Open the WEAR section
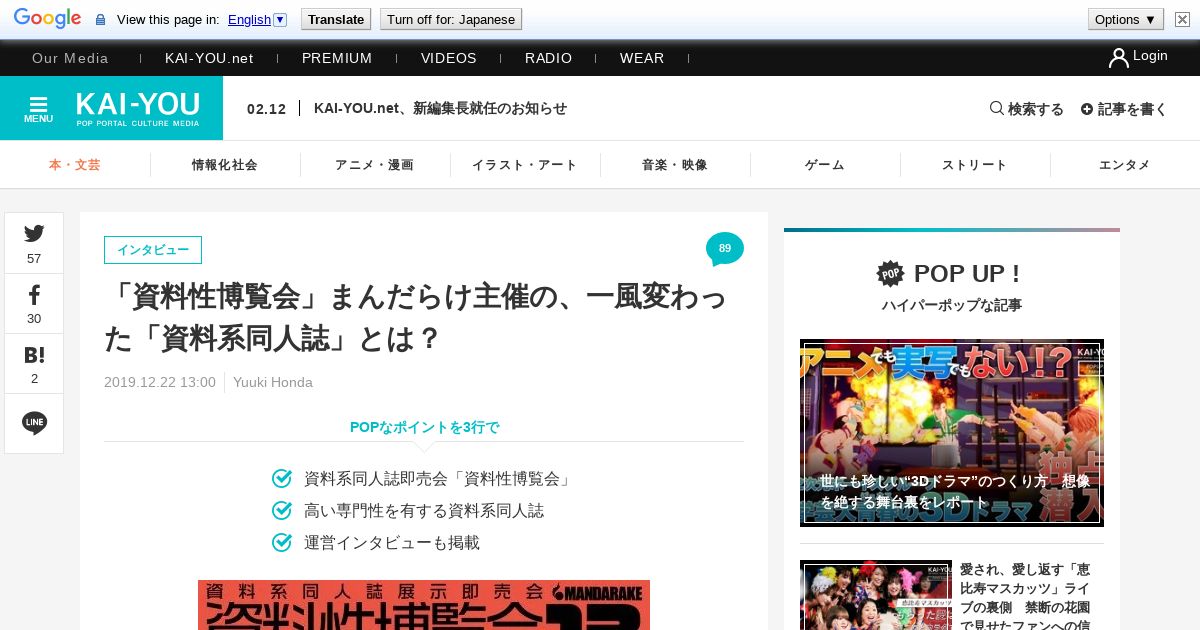 (642, 58)
